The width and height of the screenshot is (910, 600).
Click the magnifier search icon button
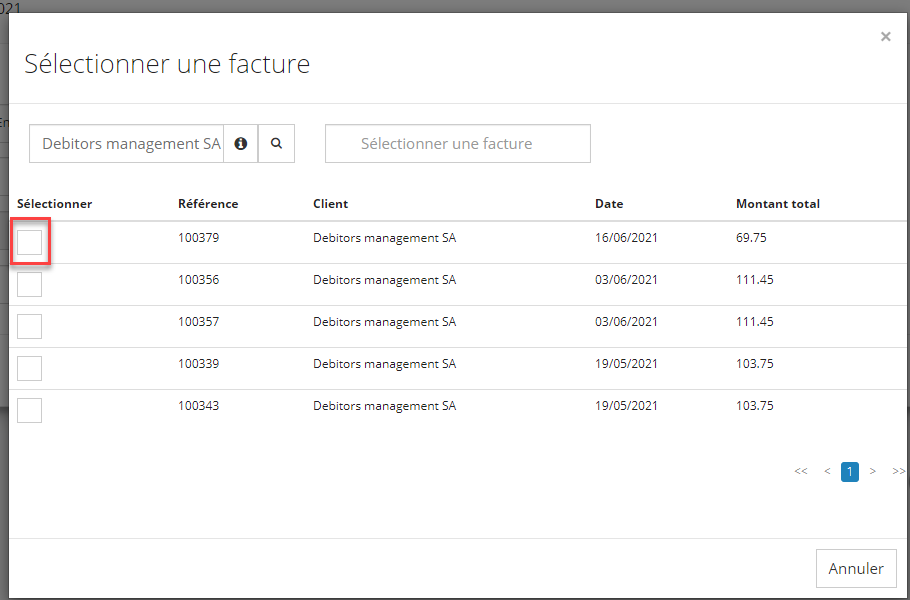tap(276, 144)
